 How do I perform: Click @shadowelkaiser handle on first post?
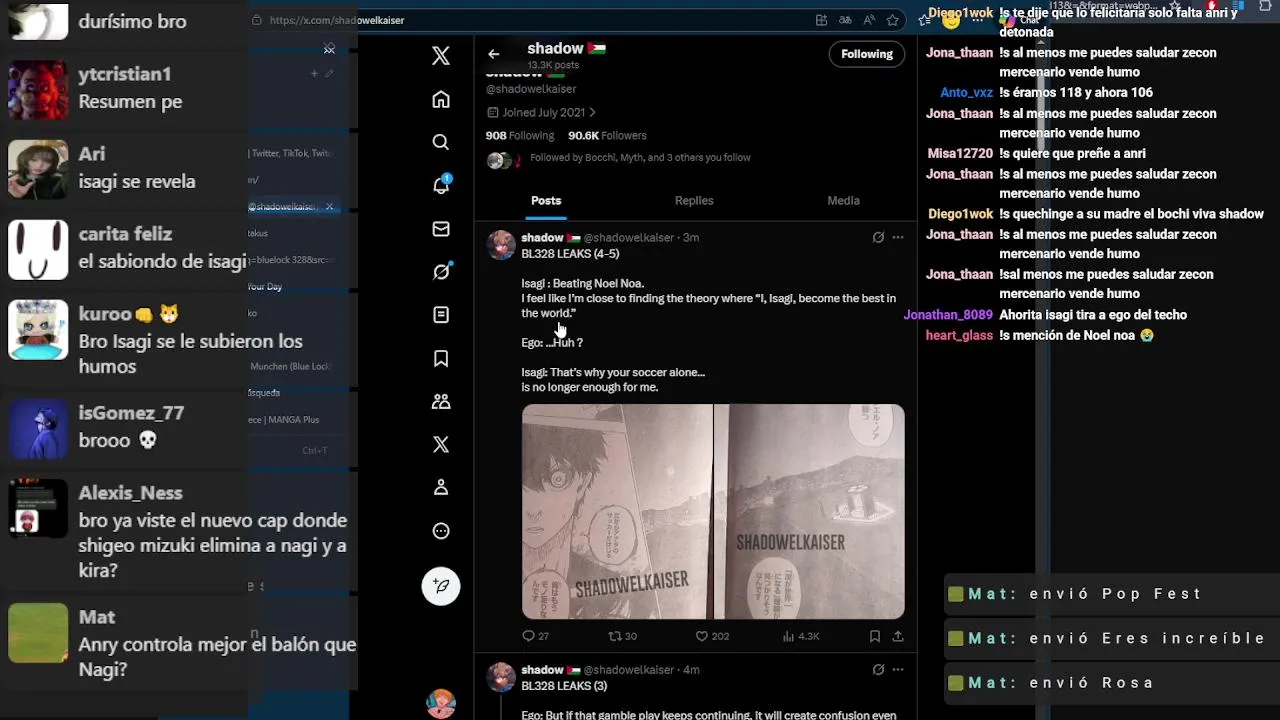point(628,238)
